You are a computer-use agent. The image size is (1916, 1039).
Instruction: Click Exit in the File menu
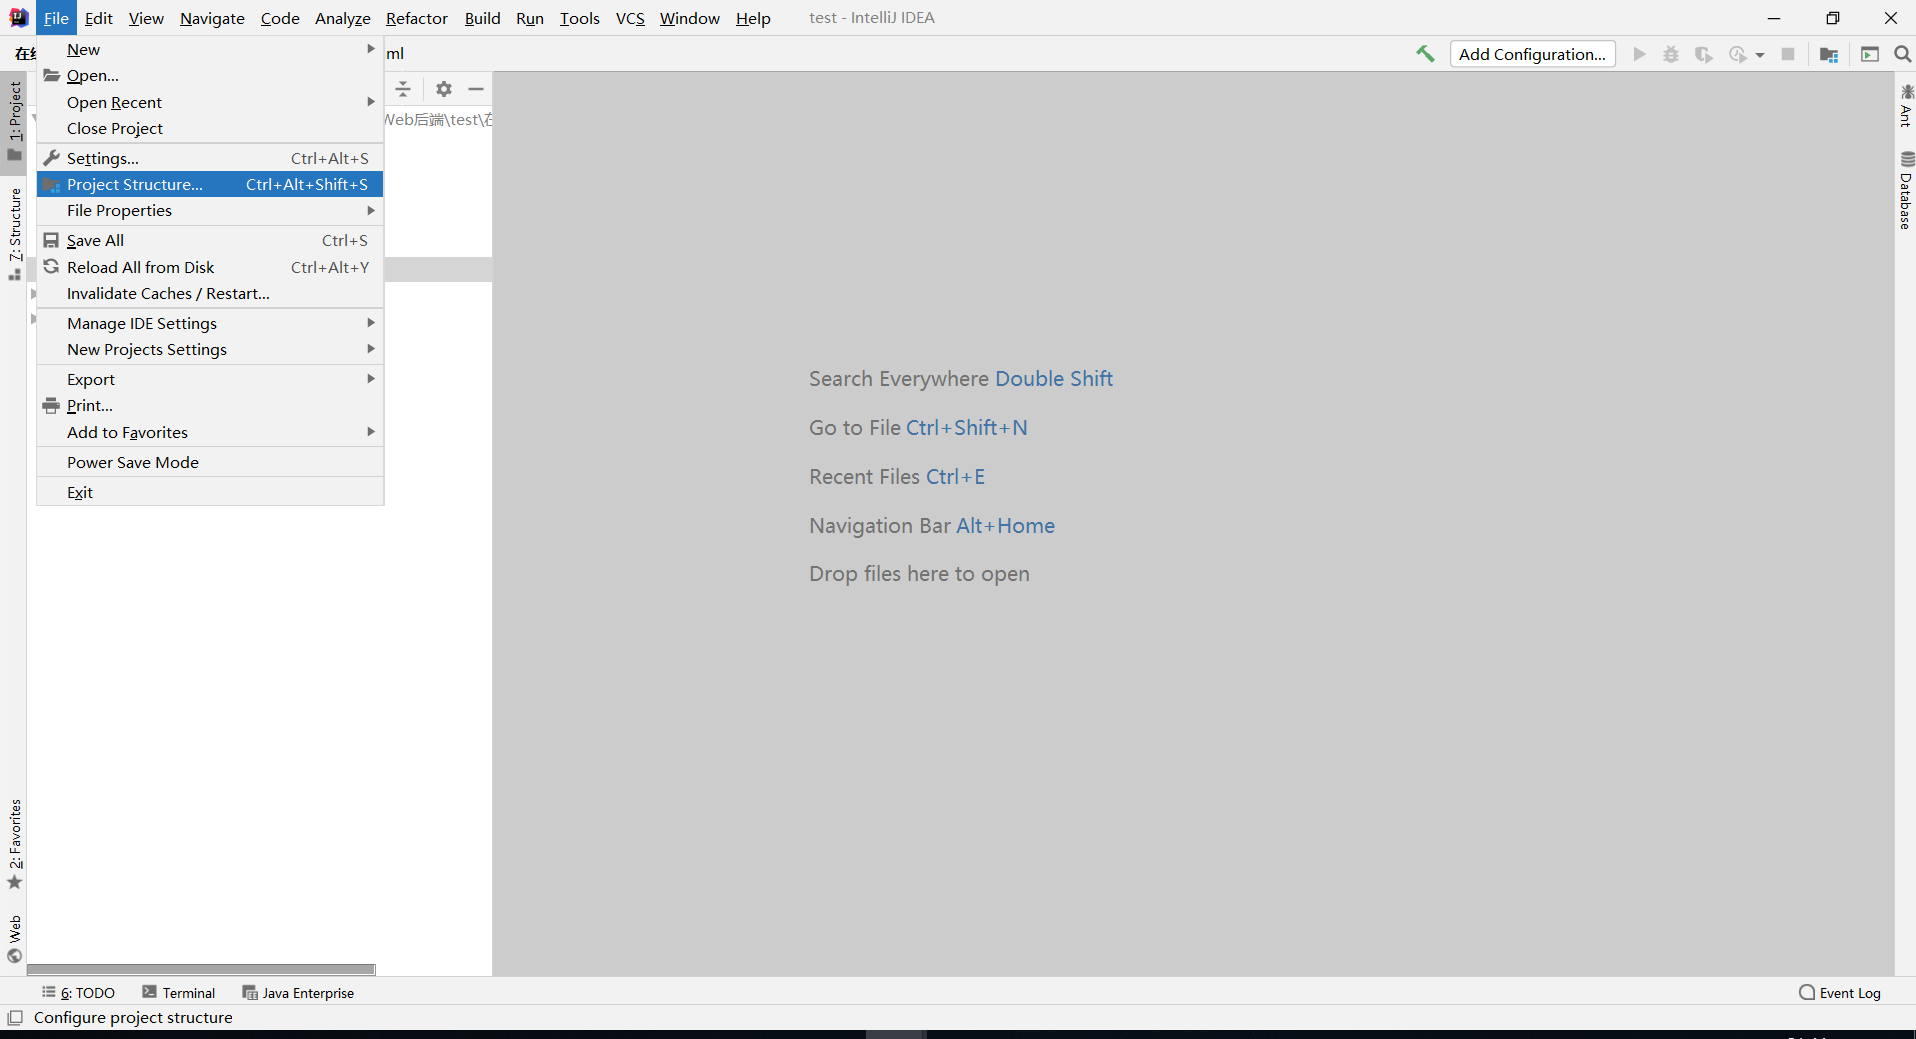[x=210, y=492]
